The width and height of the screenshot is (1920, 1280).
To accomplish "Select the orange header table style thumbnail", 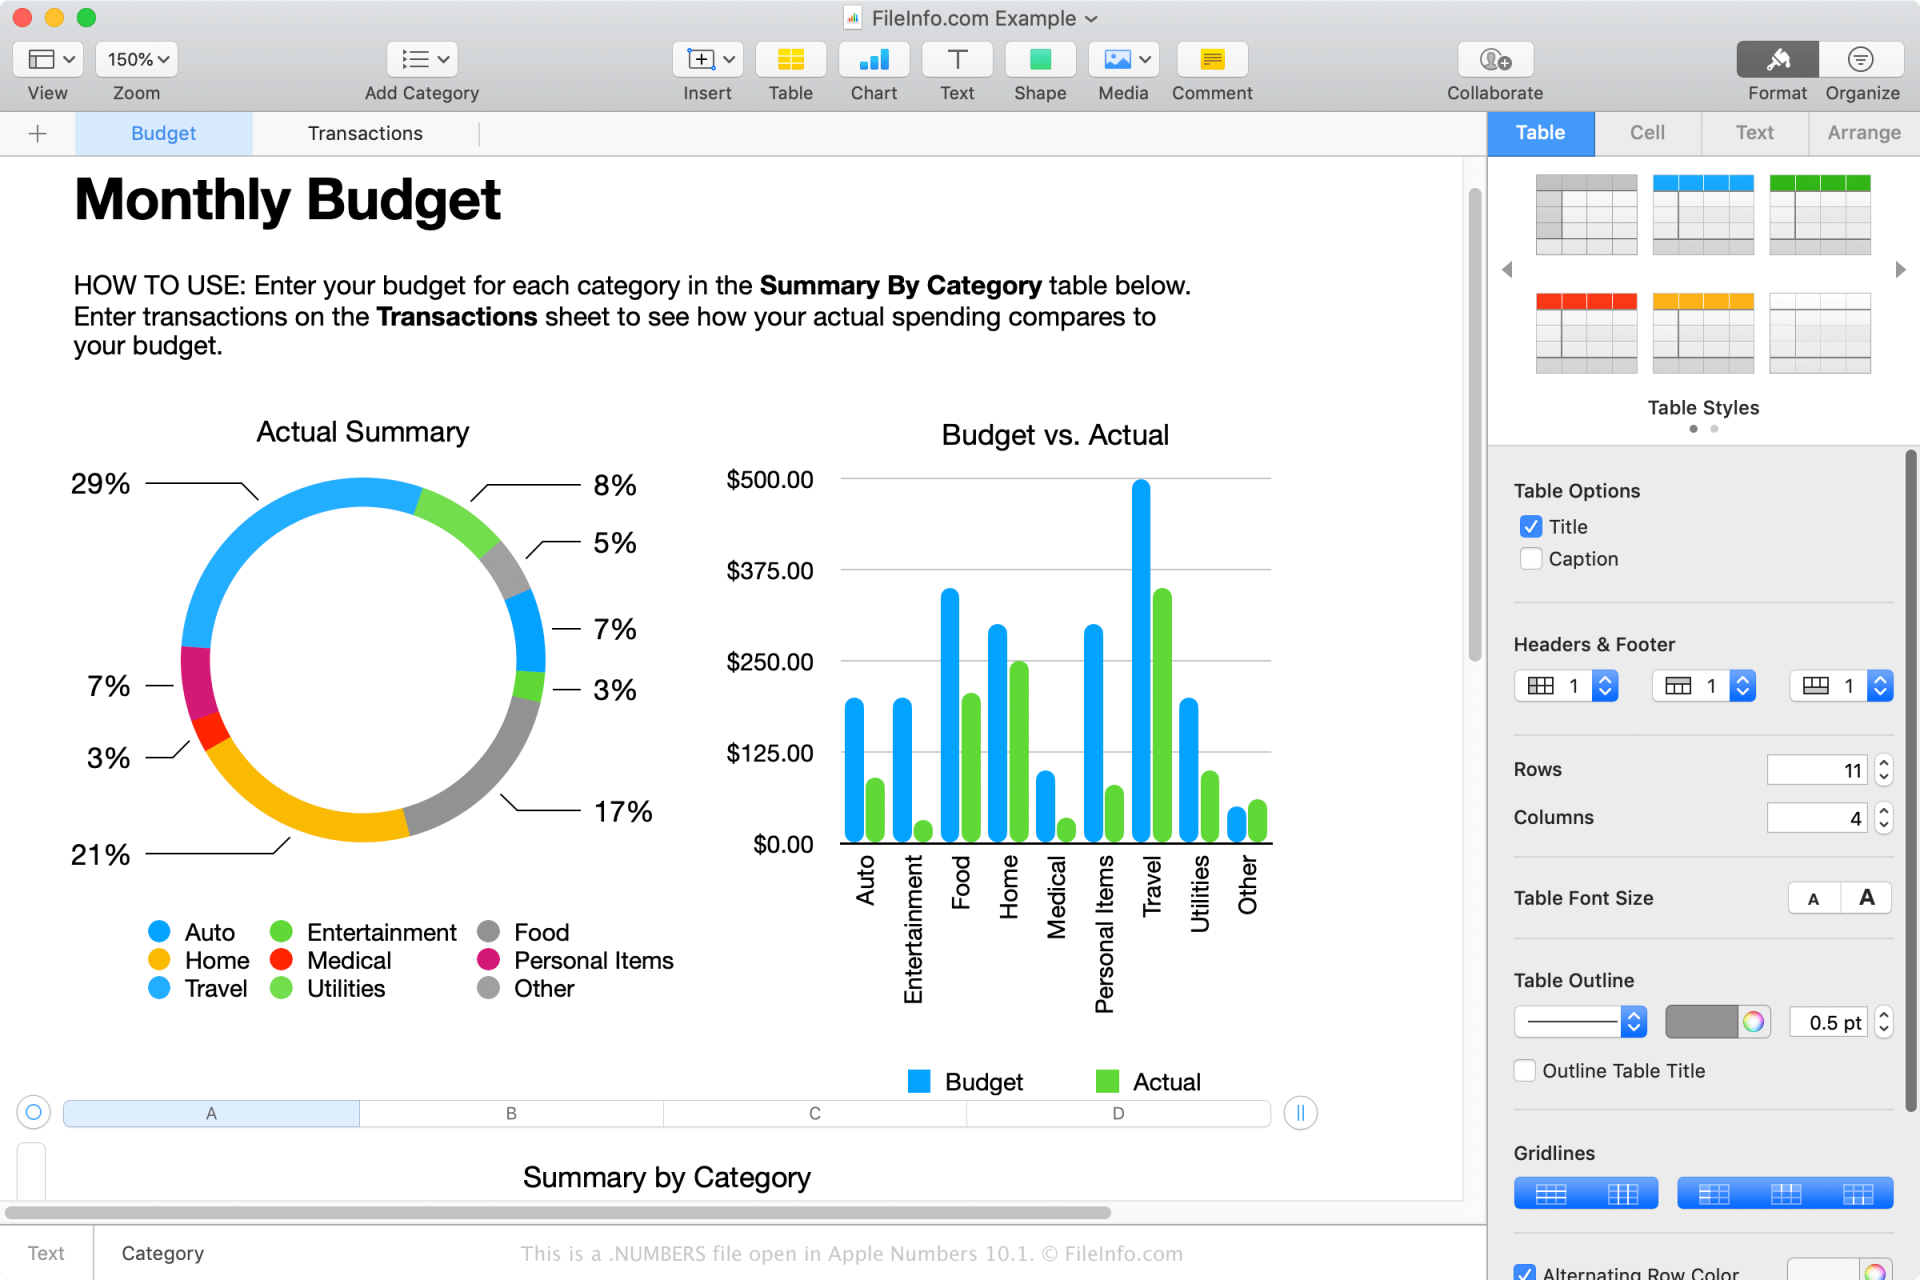I will tap(1703, 332).
